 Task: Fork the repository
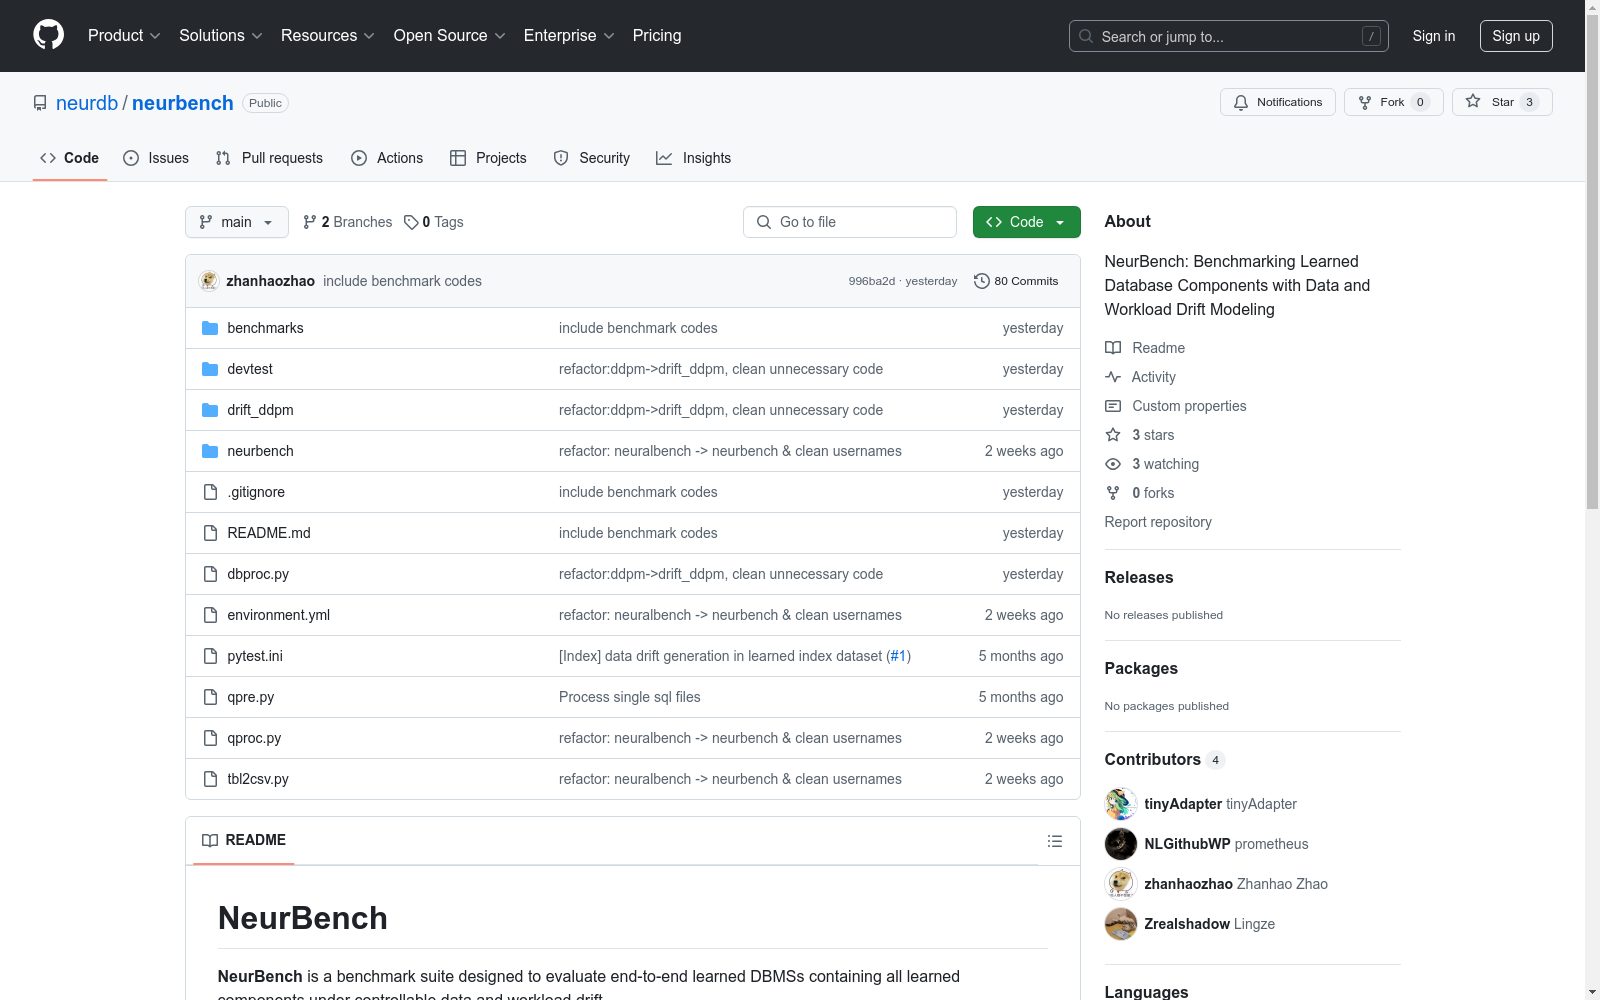click(x=1393, y=102)
